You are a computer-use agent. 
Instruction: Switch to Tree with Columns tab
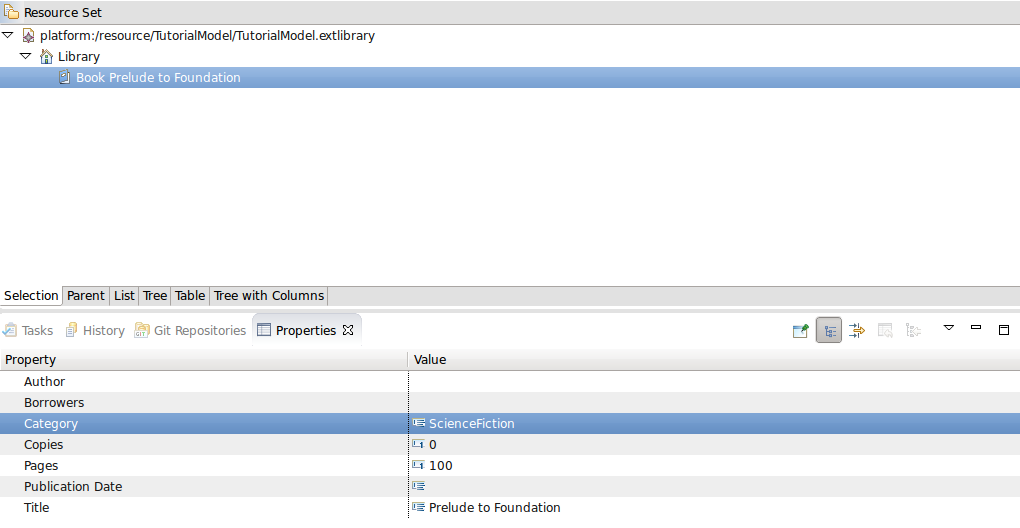pyautogui.click(x=268, y=296)
